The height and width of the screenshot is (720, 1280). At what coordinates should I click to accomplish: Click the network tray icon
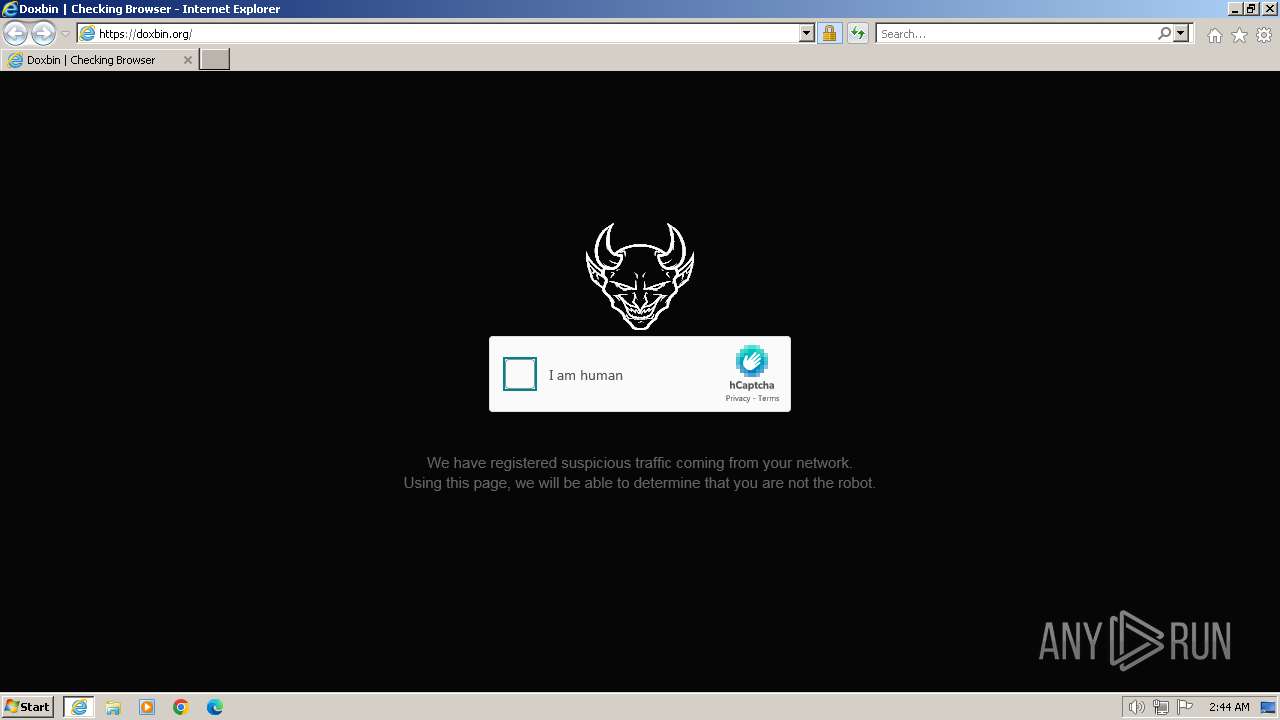(1161, 707)
